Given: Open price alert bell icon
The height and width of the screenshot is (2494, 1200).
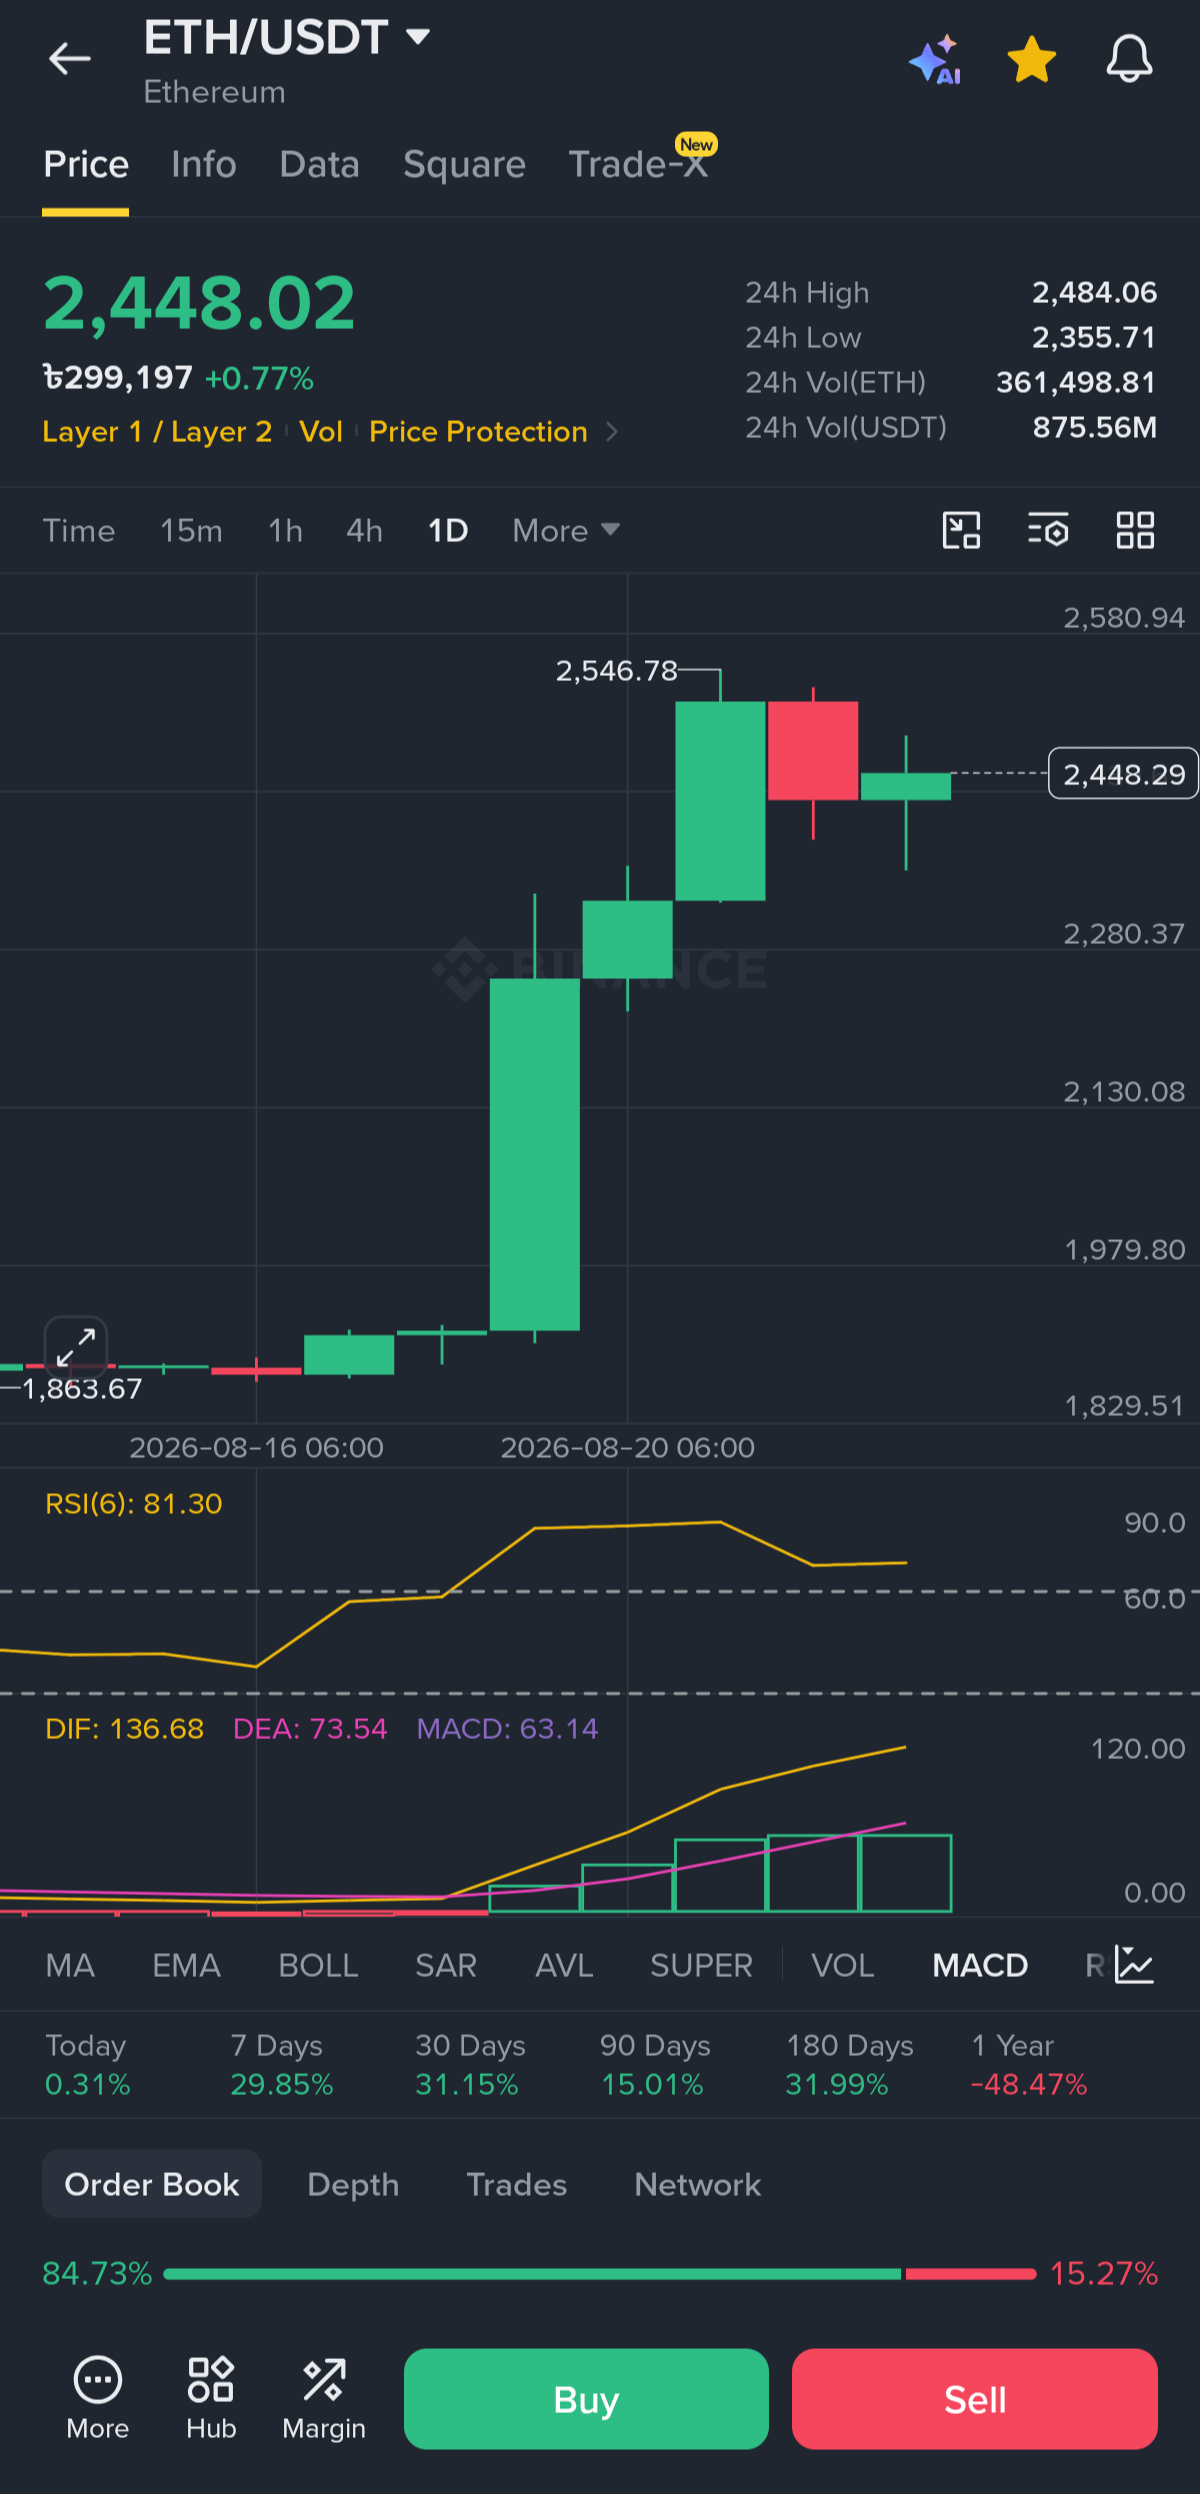Looking at the screenshot, I should [x=1129, y=59].
